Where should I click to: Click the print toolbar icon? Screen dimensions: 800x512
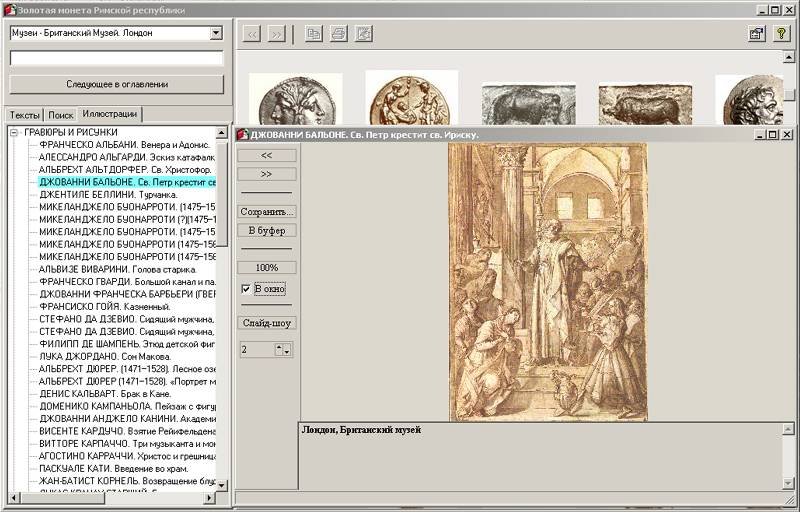tap(339, 34)
